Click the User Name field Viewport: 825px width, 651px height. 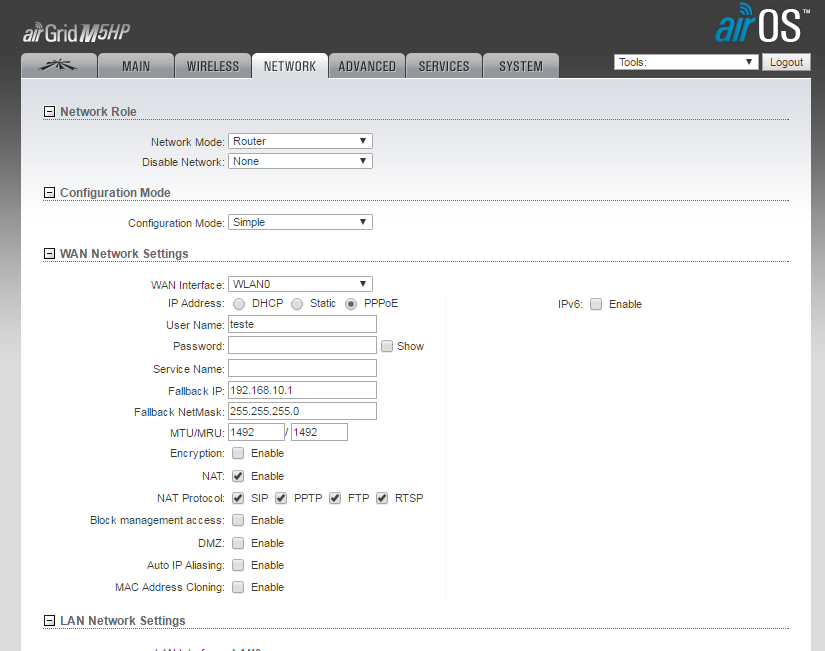pyautogui.click(x=302, y=324)
